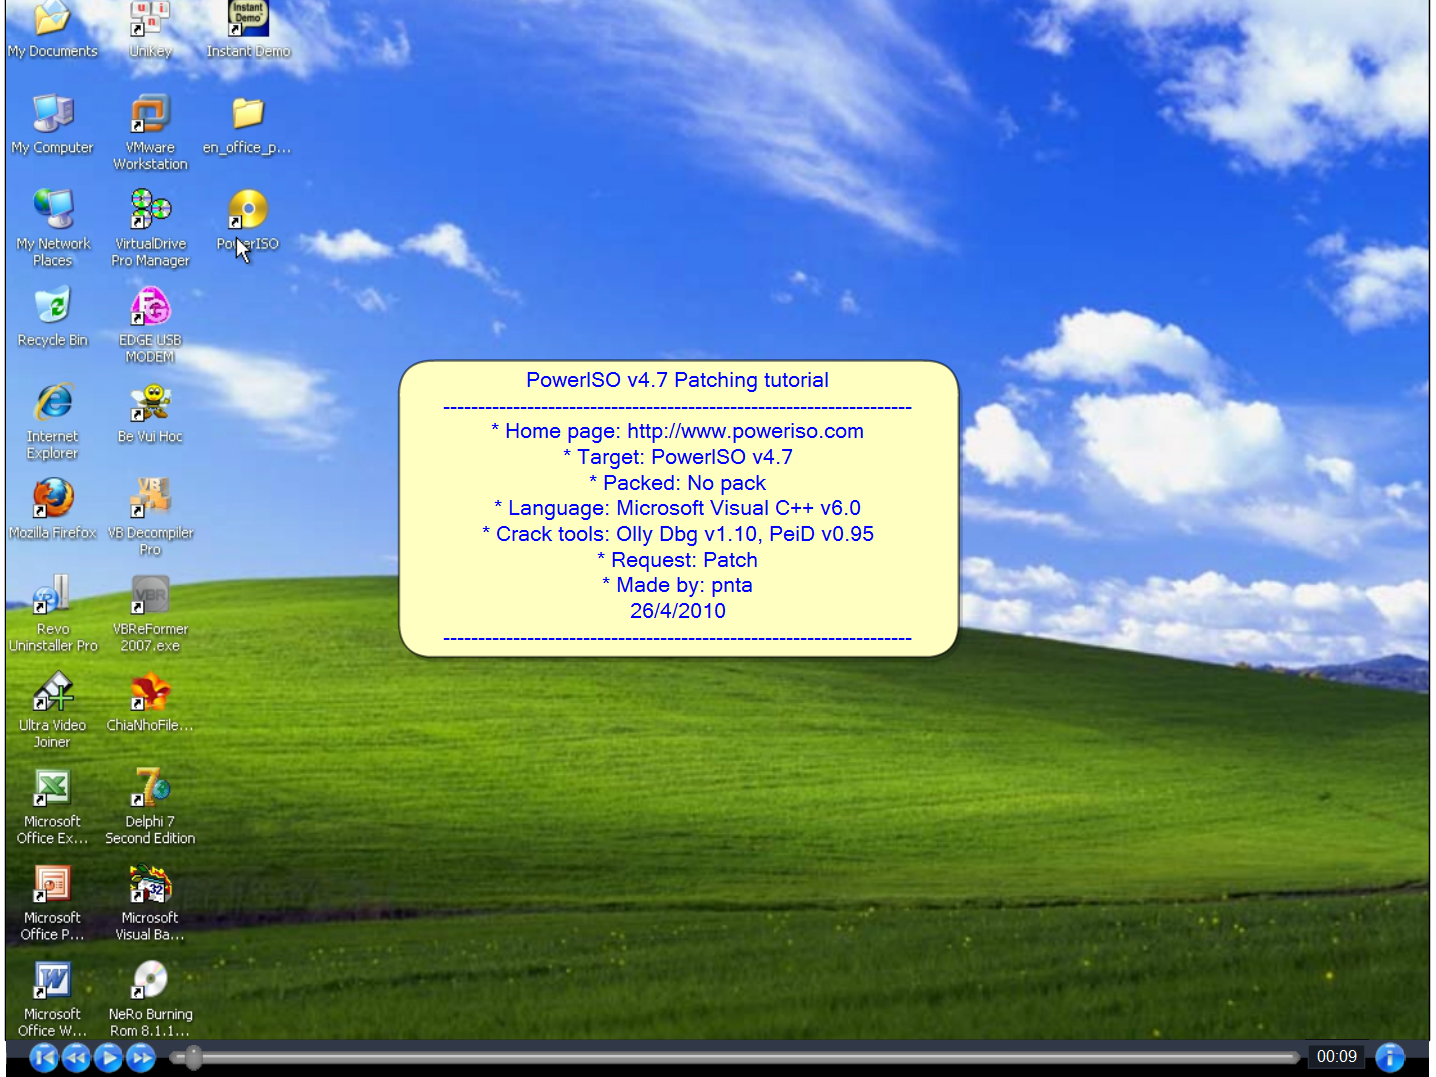The image size is (1436, 1077).
Task: Click the 'Packed: No pack' line
Action: pyautogui.click(x=678, y=483)
